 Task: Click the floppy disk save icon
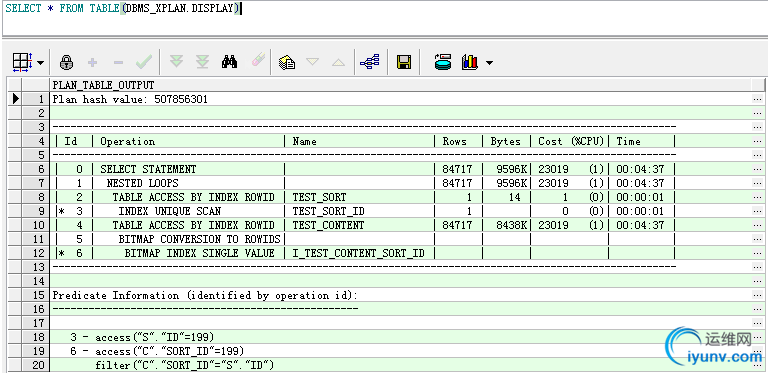coord(404,62)
